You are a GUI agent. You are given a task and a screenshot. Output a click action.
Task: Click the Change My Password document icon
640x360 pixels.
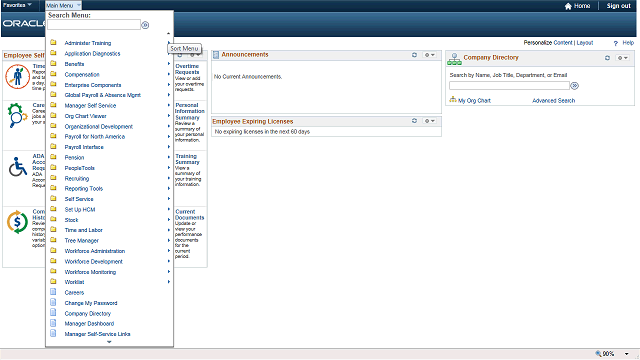pyautogui.click(x=53, y=302)
